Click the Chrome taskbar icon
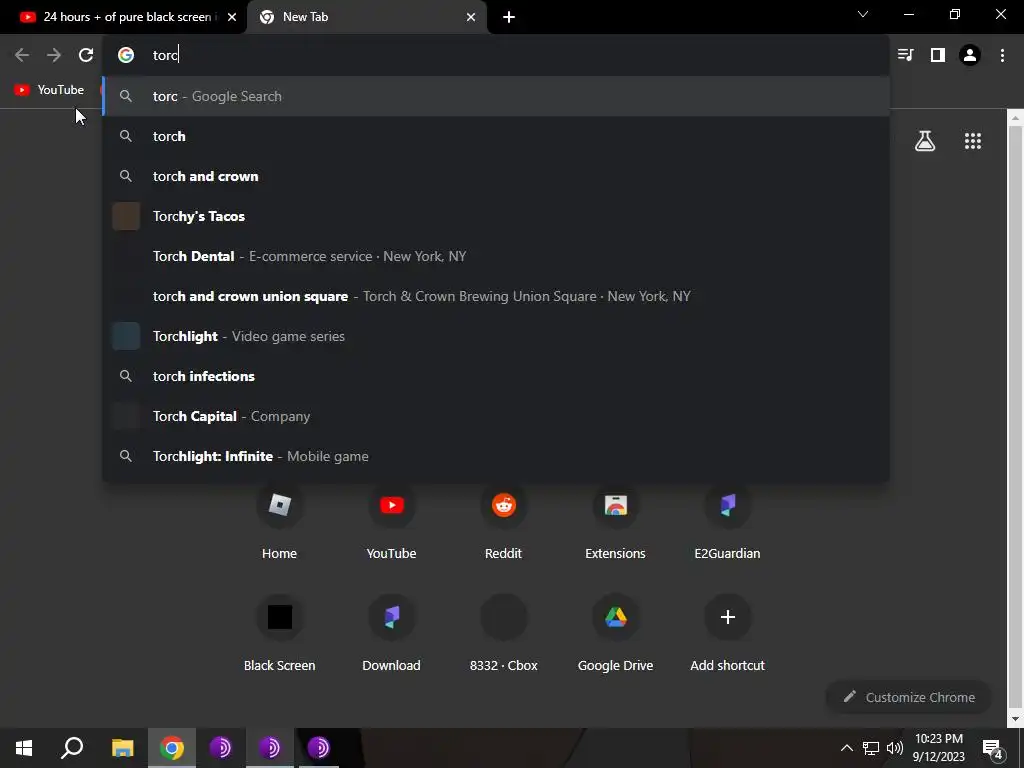Viewport: 1024px width, 768px height. point(172,748)
